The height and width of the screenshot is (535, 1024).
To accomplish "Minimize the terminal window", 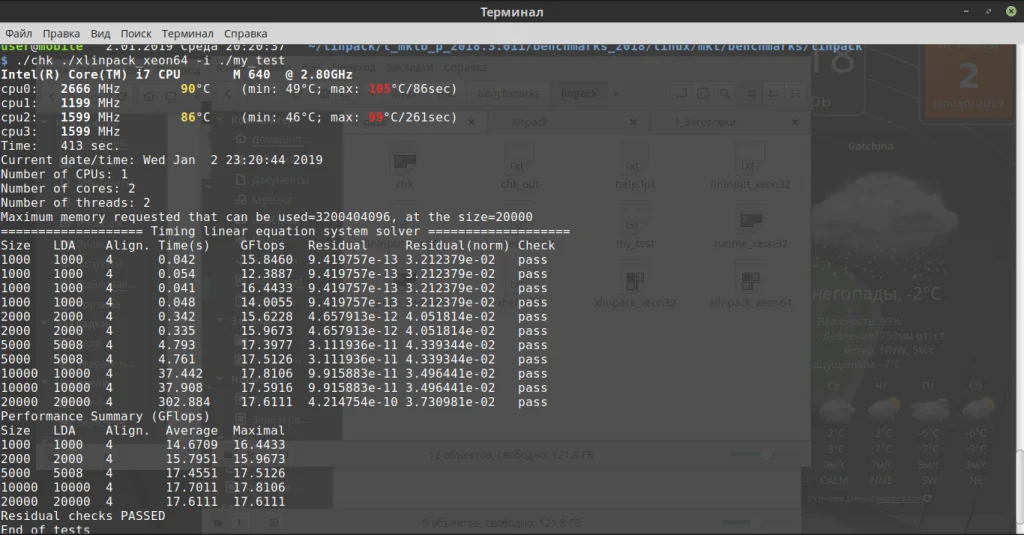I will tap(966, 11).
